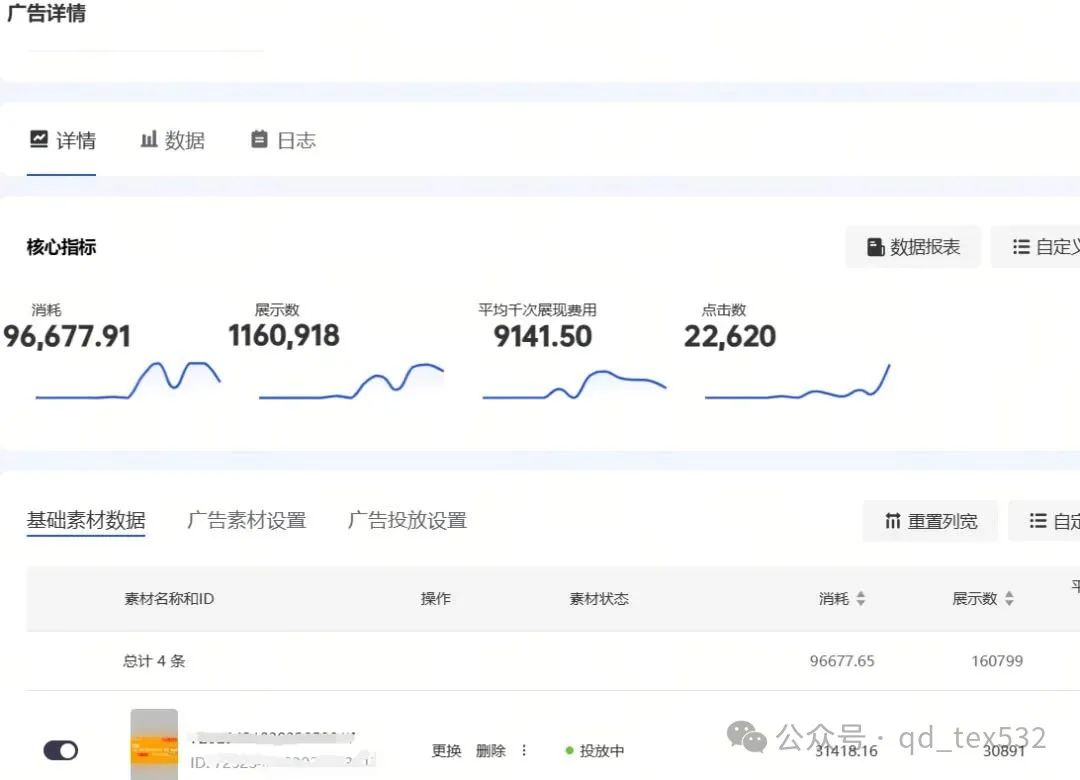Click the list icon next to 自定义 in 核心指标

coord(1021,247)
